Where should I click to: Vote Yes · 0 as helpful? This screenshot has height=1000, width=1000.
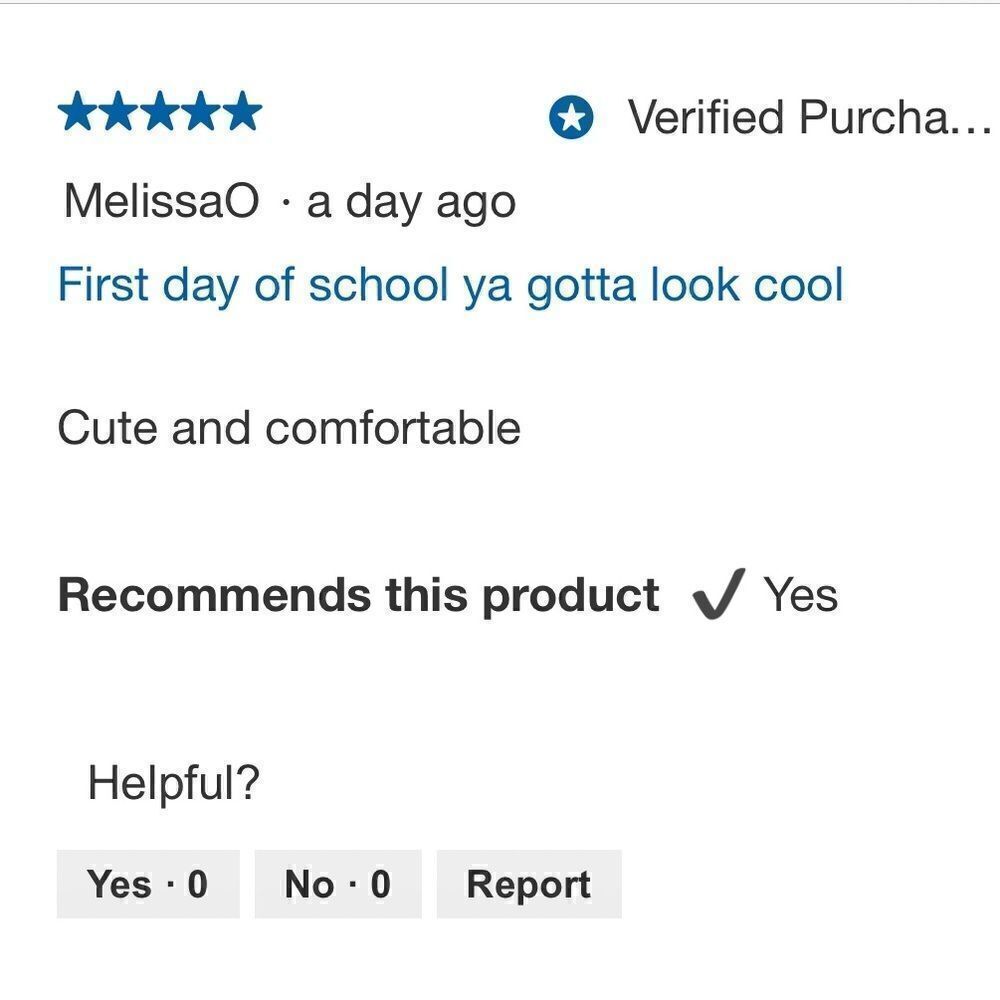click(x=148, y=884)
